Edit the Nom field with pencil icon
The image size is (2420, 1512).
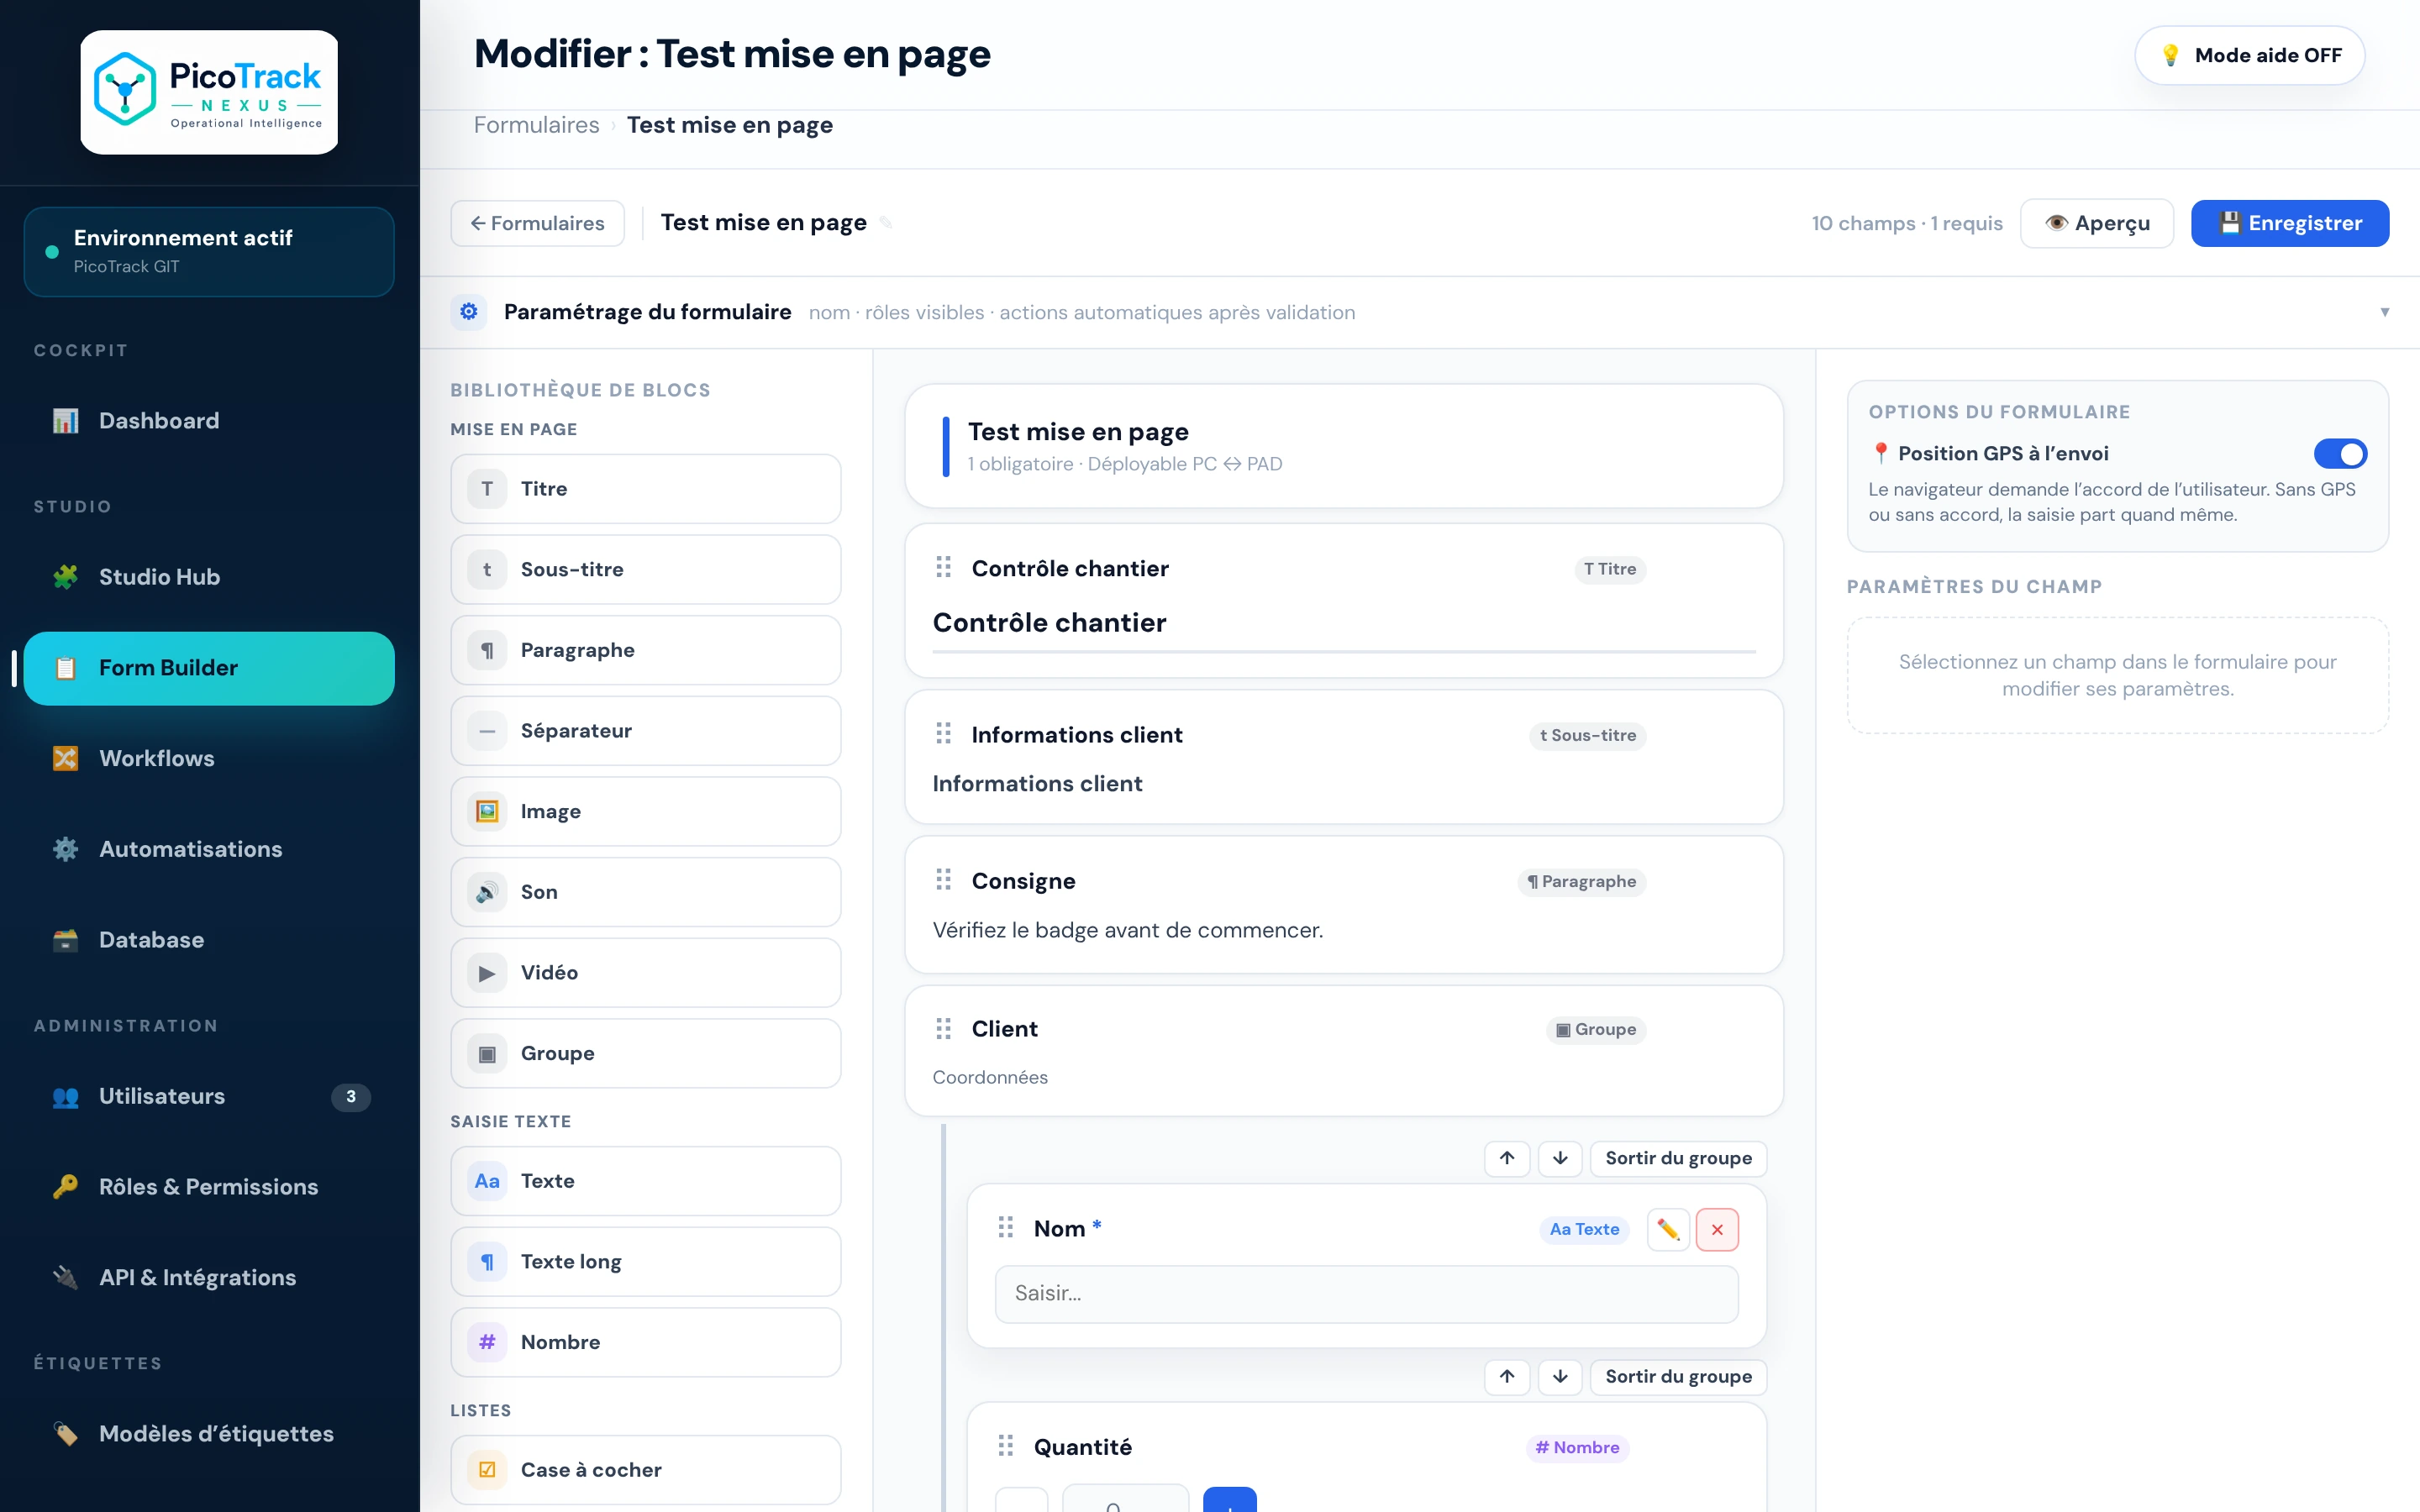(x=1668, y=1230)
